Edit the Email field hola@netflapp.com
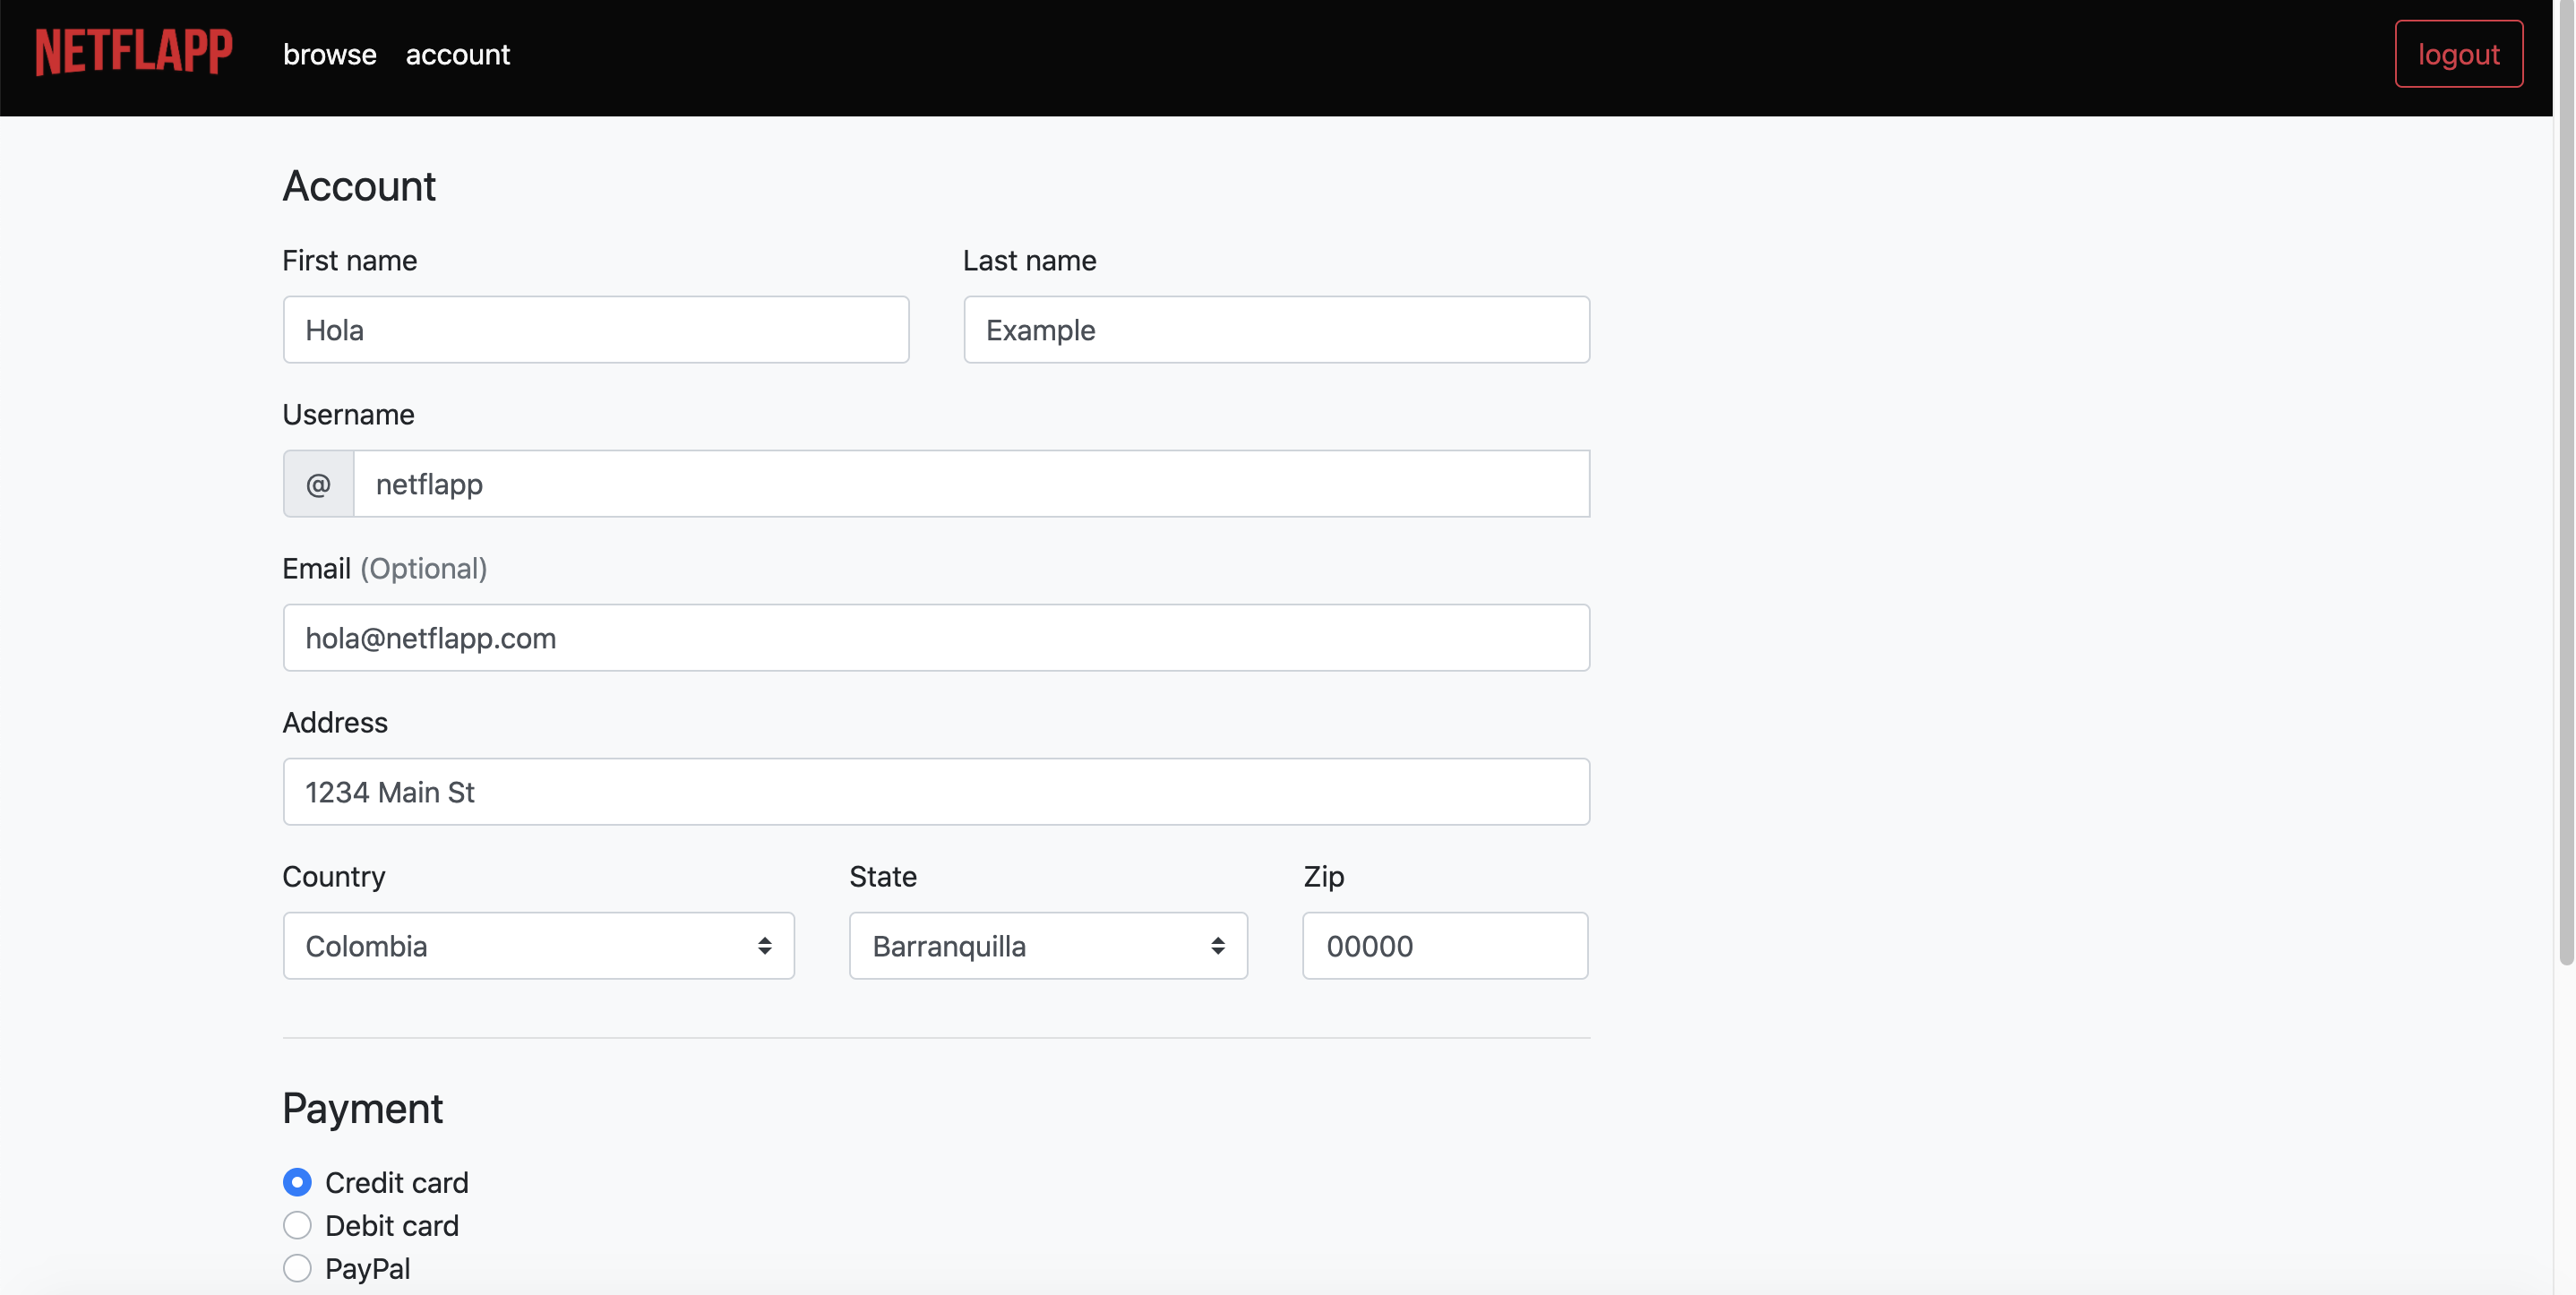 click(936, 638)
